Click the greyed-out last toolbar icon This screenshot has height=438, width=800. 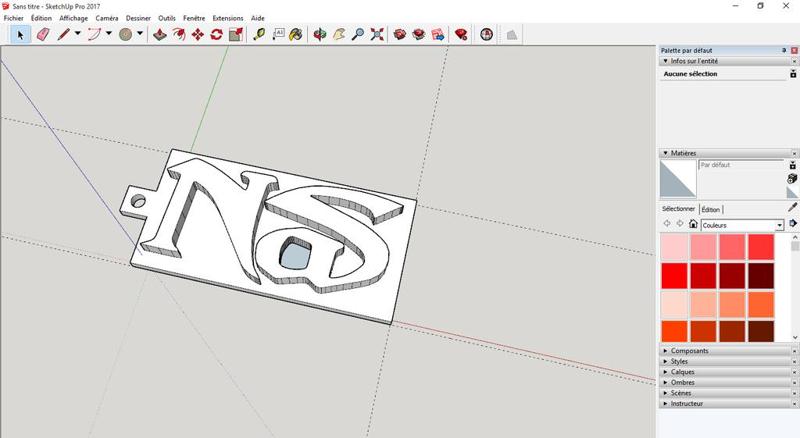click(511, 35)
